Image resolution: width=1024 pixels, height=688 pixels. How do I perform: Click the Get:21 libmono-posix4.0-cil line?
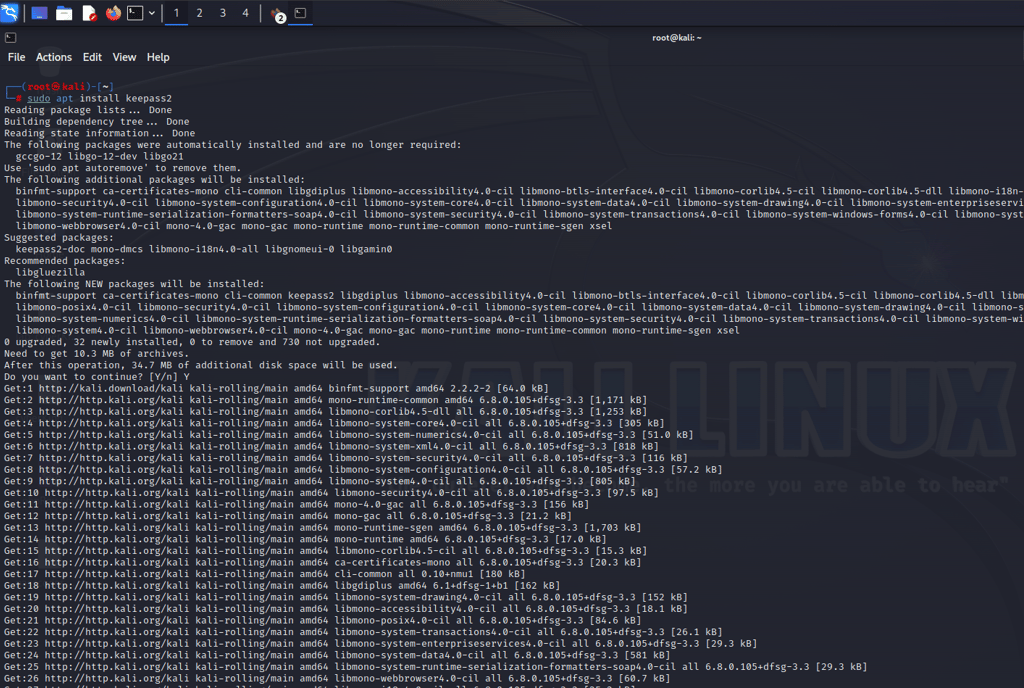pos(323,621)
